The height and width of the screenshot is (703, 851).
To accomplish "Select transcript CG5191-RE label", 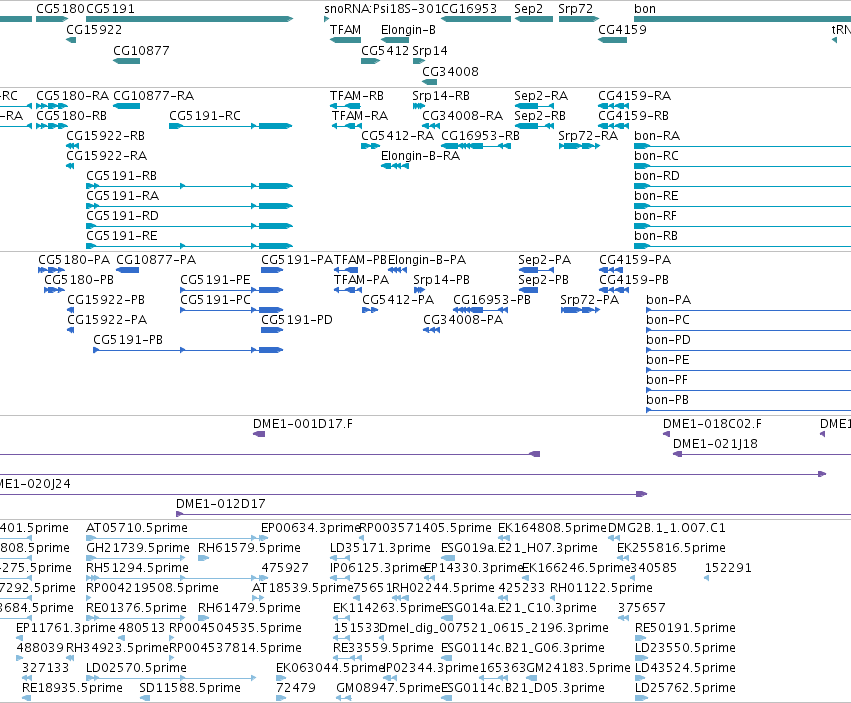I will [122, 236].
